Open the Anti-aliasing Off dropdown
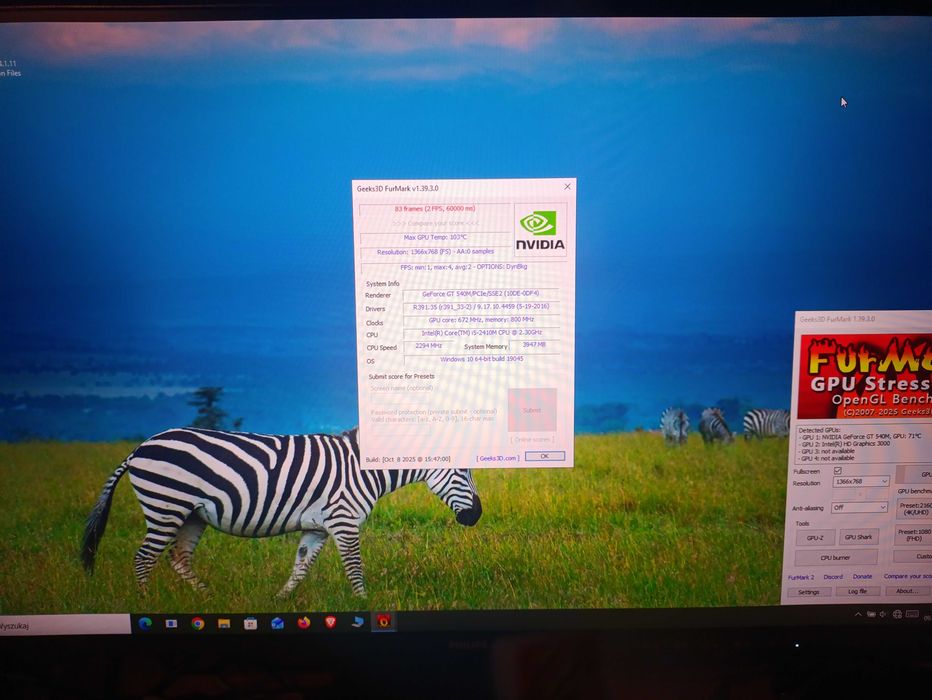 point(859,507)
